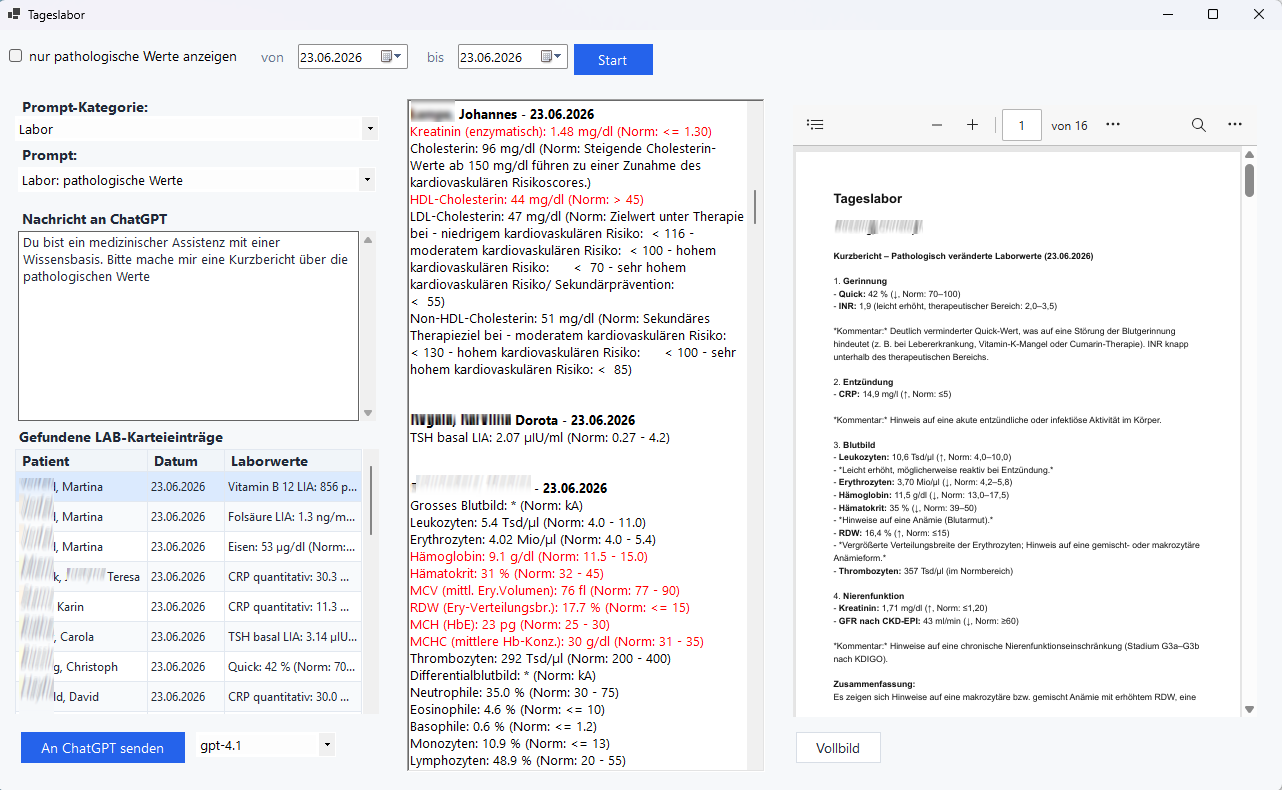Click the red 'RDW (Ery-Verteilungsbr.): 17.7 %' line
The image size is (1282, 790).
pyautogui.click(x=550, y=607)
